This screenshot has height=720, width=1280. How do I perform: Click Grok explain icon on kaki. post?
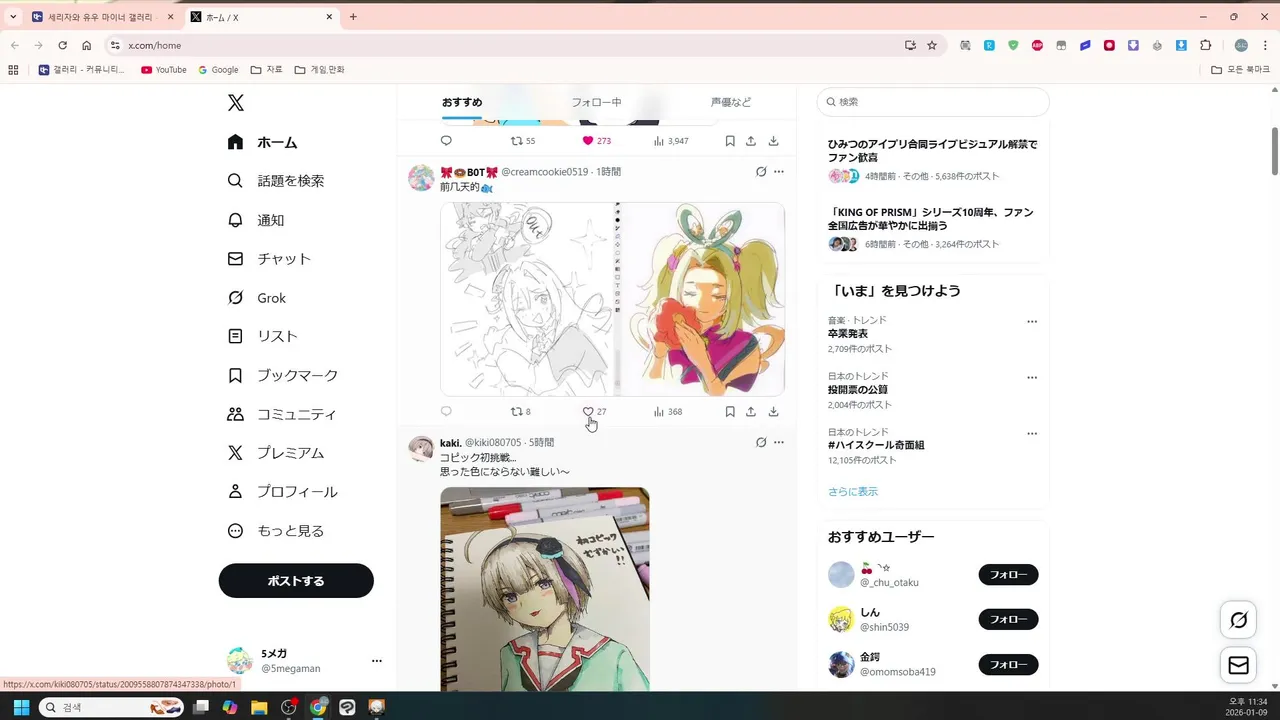click(x=761, y=442)
